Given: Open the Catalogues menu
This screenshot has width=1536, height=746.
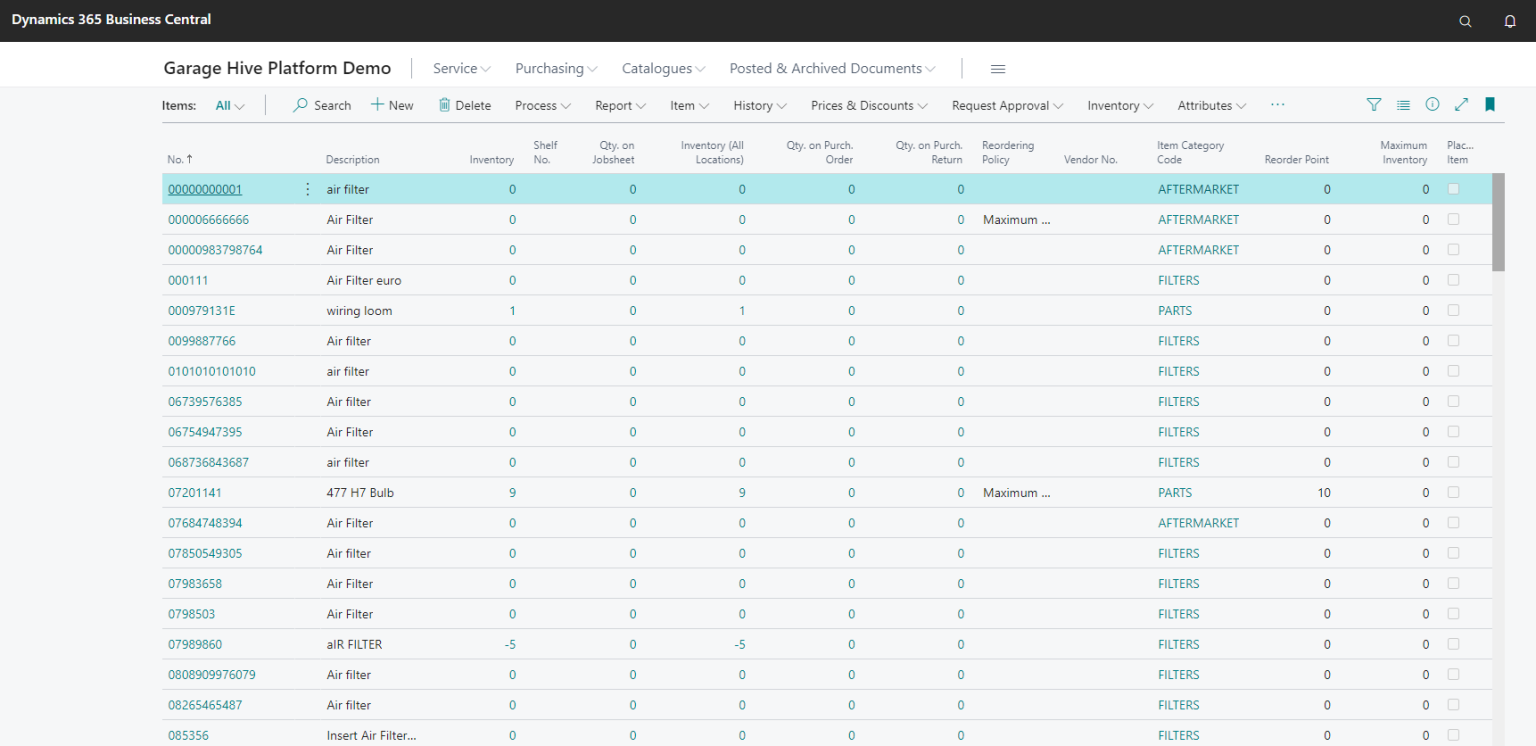Looking at the screenshot, I should click(663, 69).
